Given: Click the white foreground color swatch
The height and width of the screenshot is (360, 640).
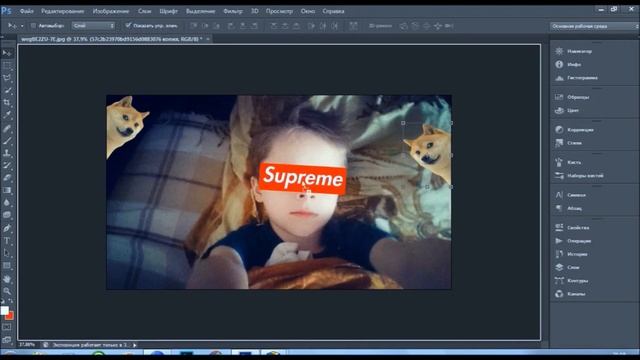Looking at the screenshot, I should [4, 311].
